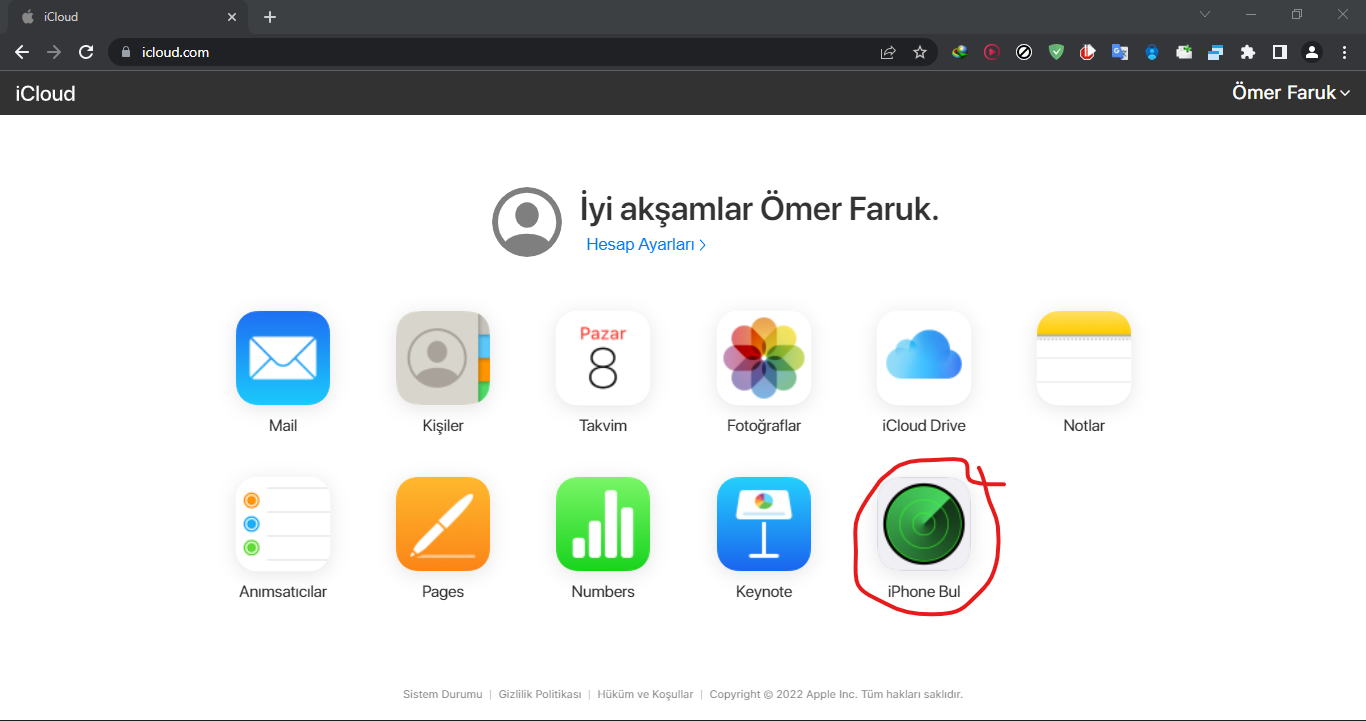Open the Takvim calendar app
Screen dimensions: 1366x721
tap(603, 358)
